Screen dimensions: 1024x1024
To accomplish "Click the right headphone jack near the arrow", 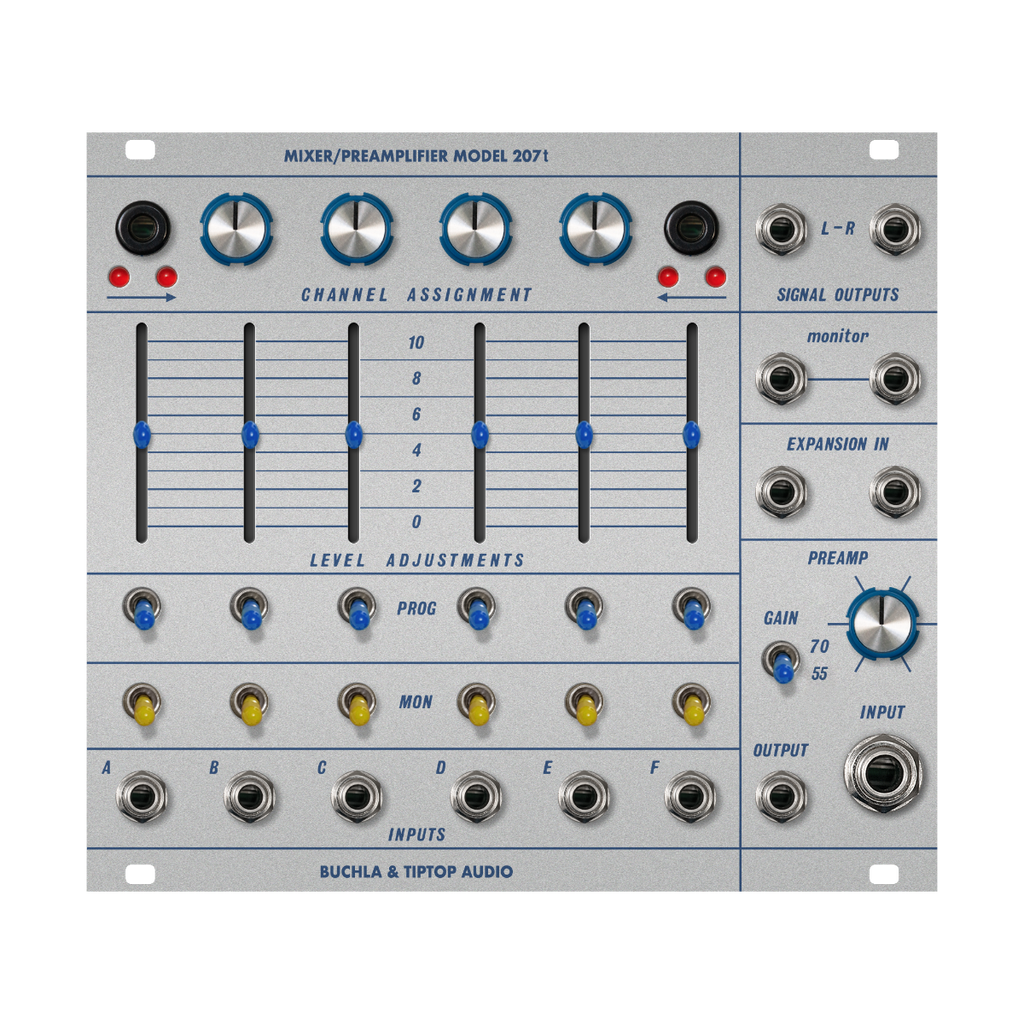I will [x=690, y=230].
